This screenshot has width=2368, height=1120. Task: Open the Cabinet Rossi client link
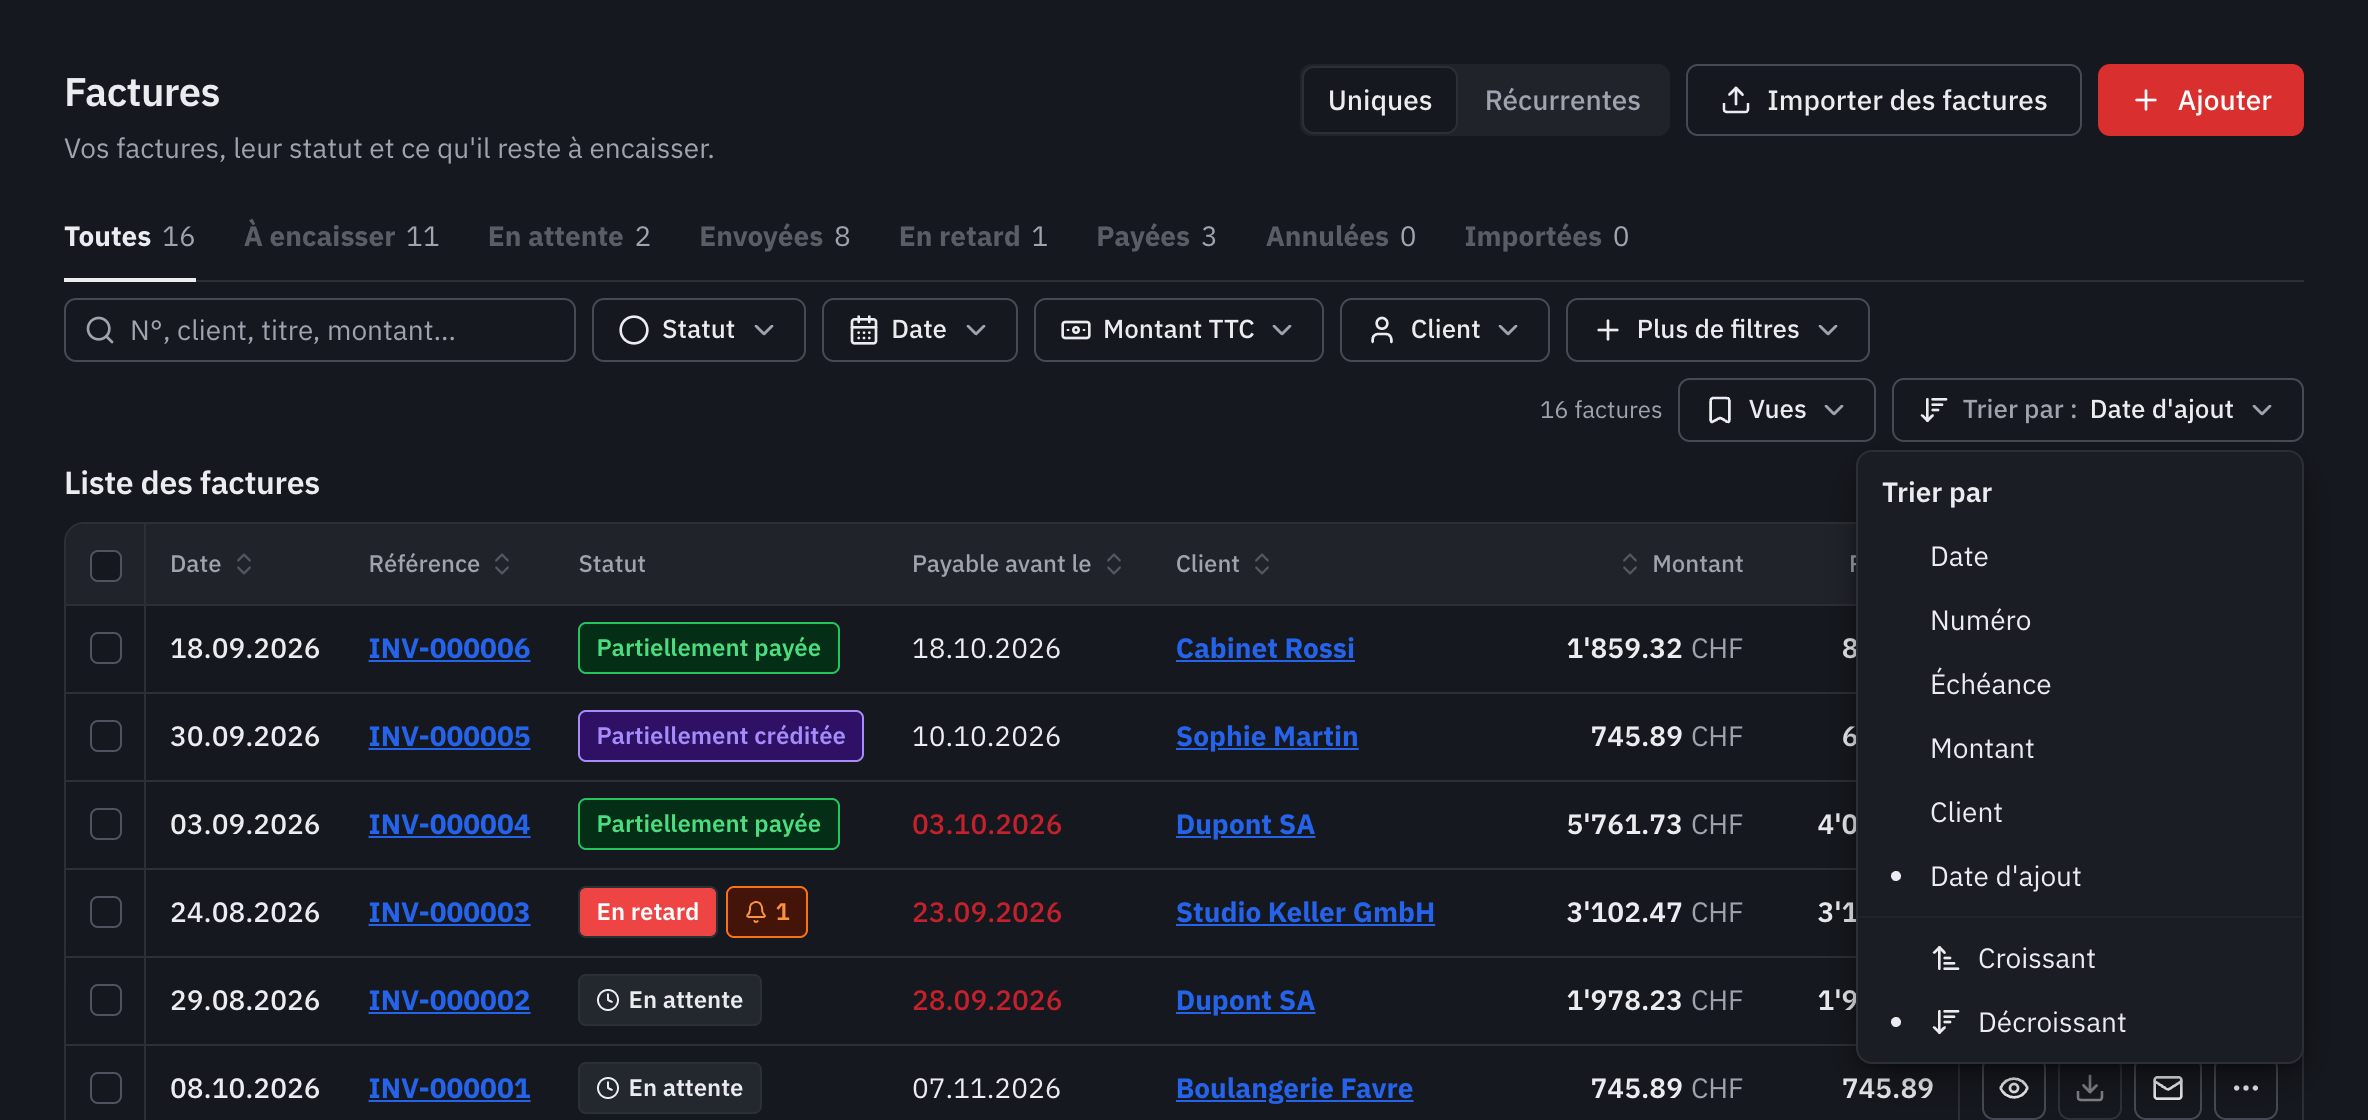coord(1265,648)
